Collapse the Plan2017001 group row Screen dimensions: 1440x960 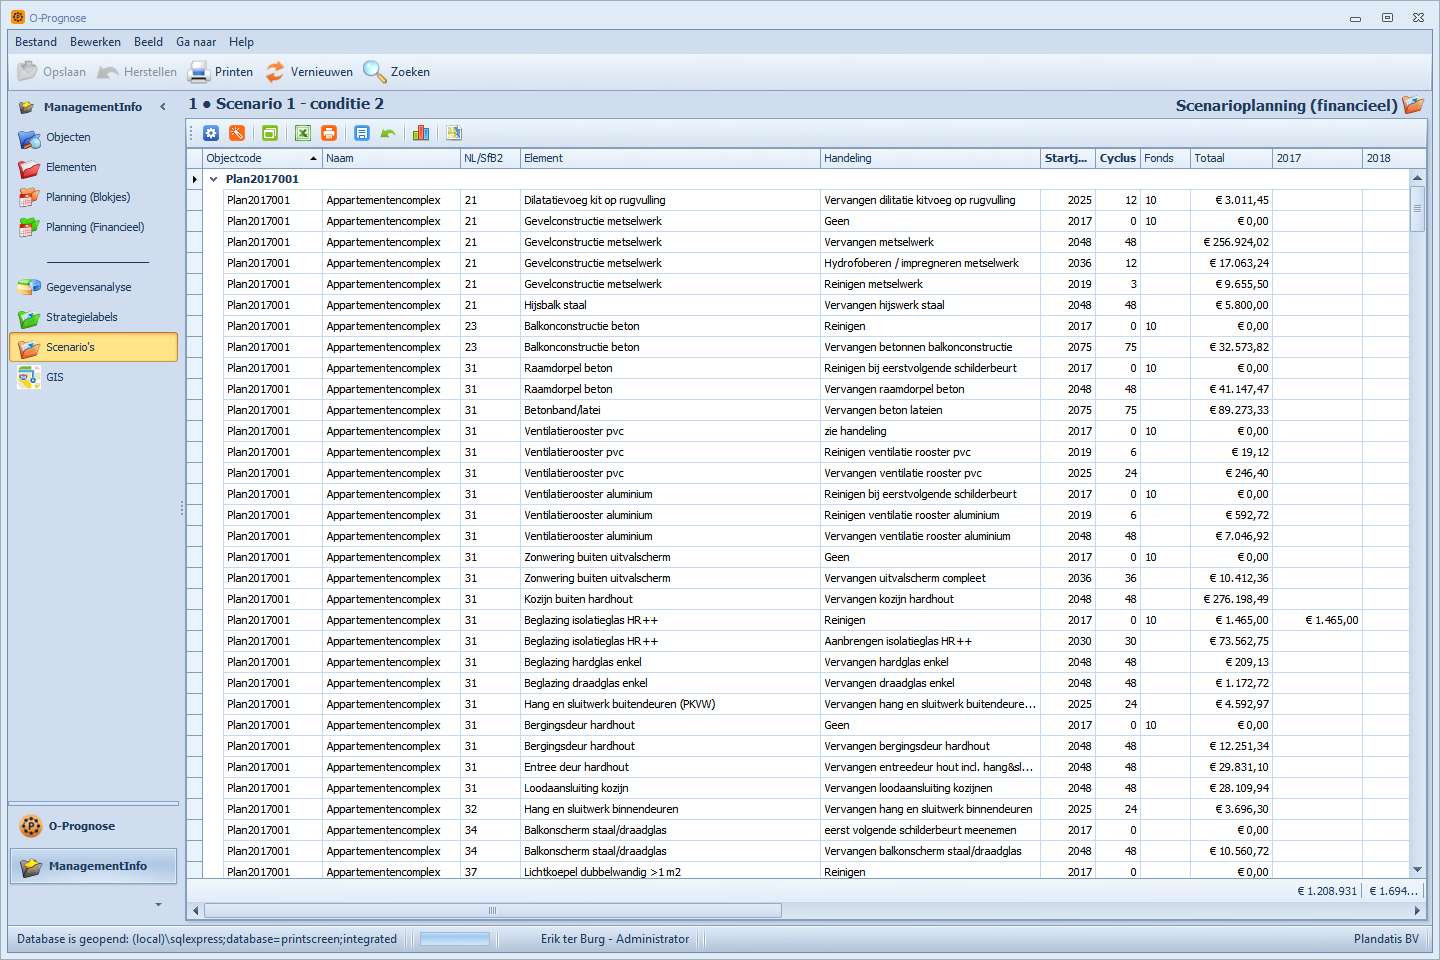pyautogui.click(x=213, y=179)
